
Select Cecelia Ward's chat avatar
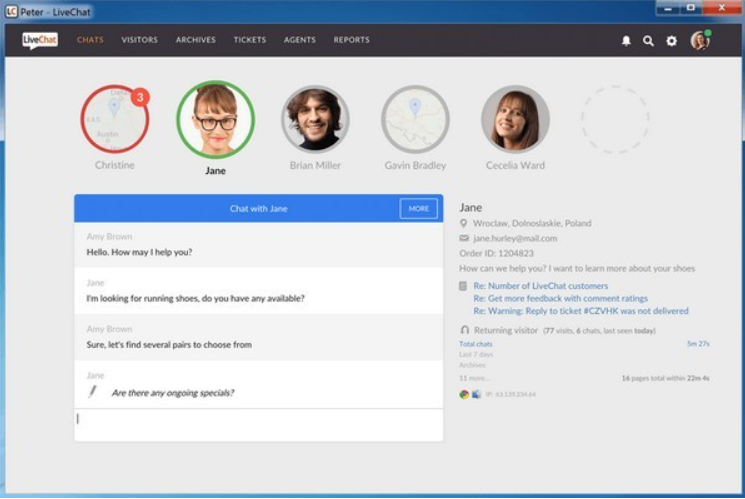point(515,119)
